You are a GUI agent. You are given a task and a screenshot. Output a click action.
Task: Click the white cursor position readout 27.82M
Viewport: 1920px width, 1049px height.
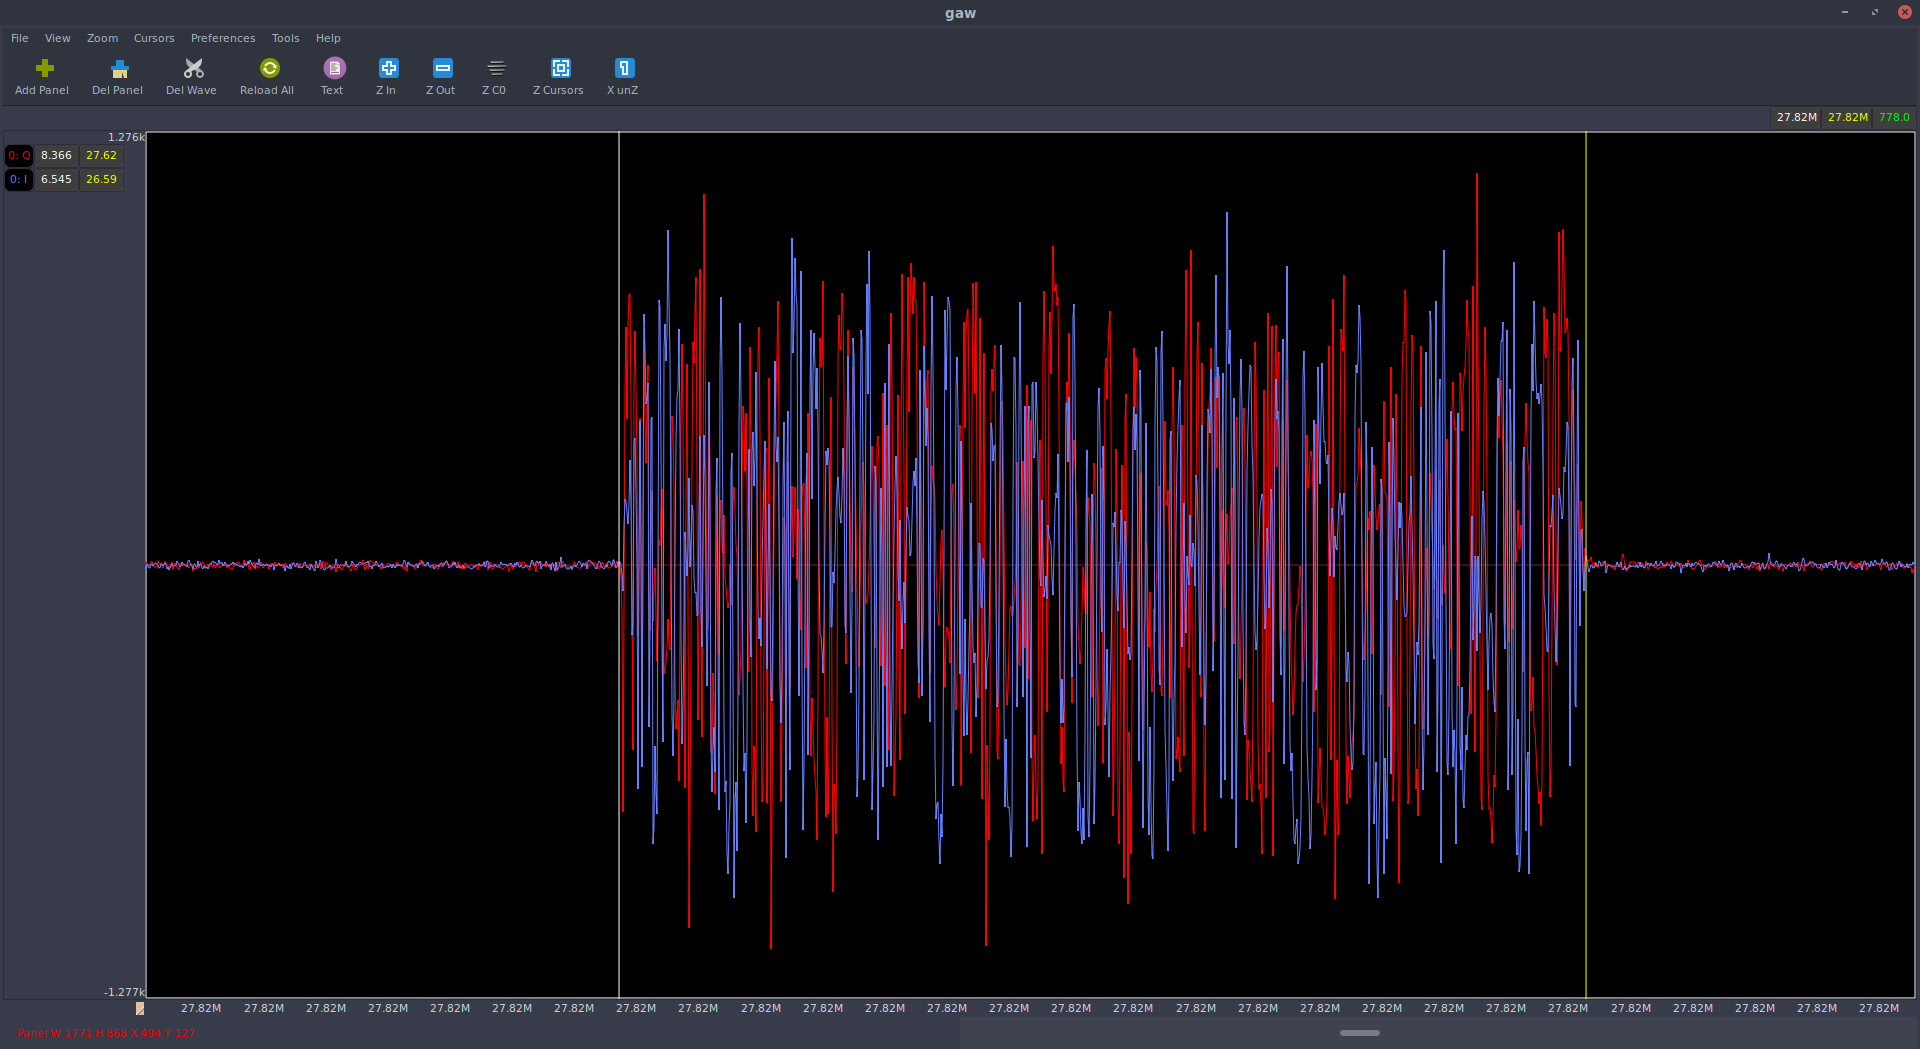tap(1796, 117)
